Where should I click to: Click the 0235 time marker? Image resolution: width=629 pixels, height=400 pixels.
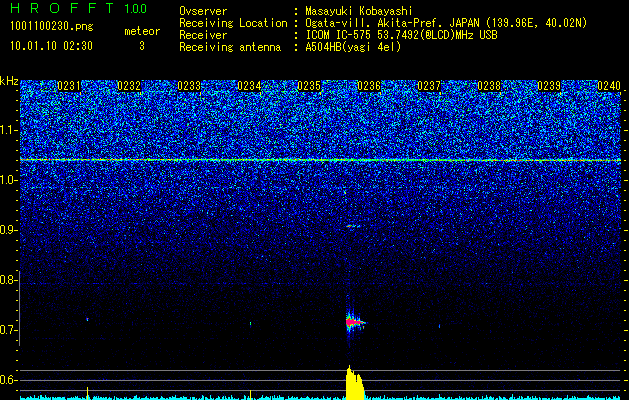309,86
